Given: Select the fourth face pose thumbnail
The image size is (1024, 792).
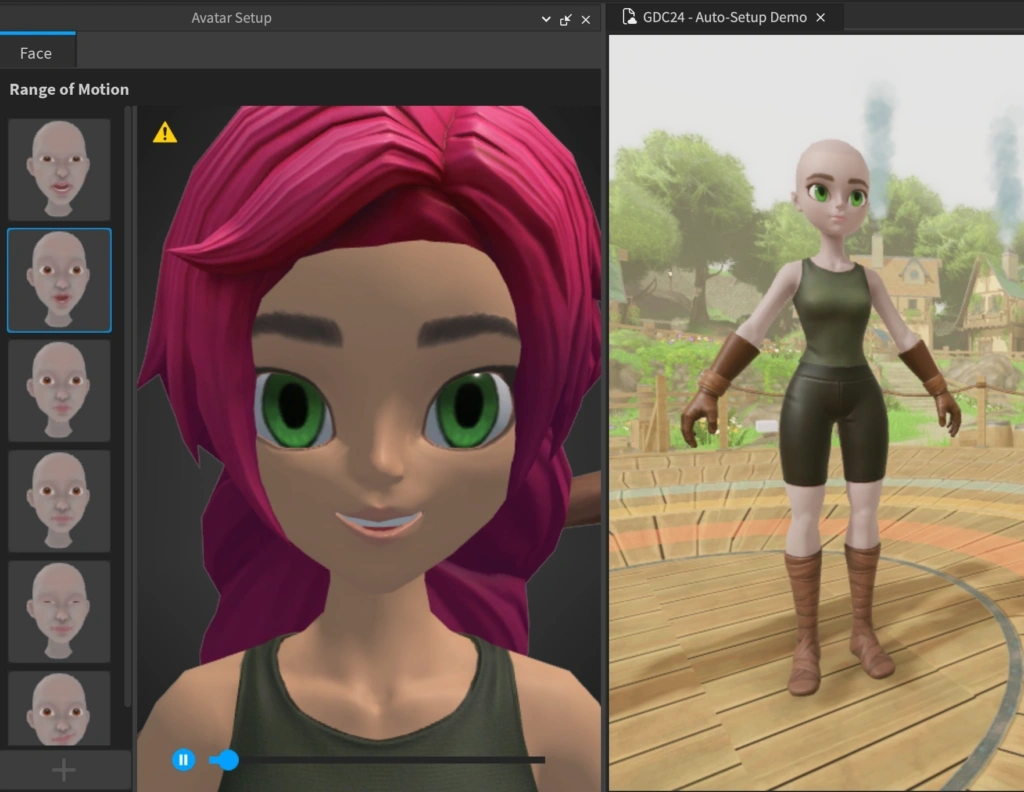Looking at the screenshot, I should coord(59,500).
